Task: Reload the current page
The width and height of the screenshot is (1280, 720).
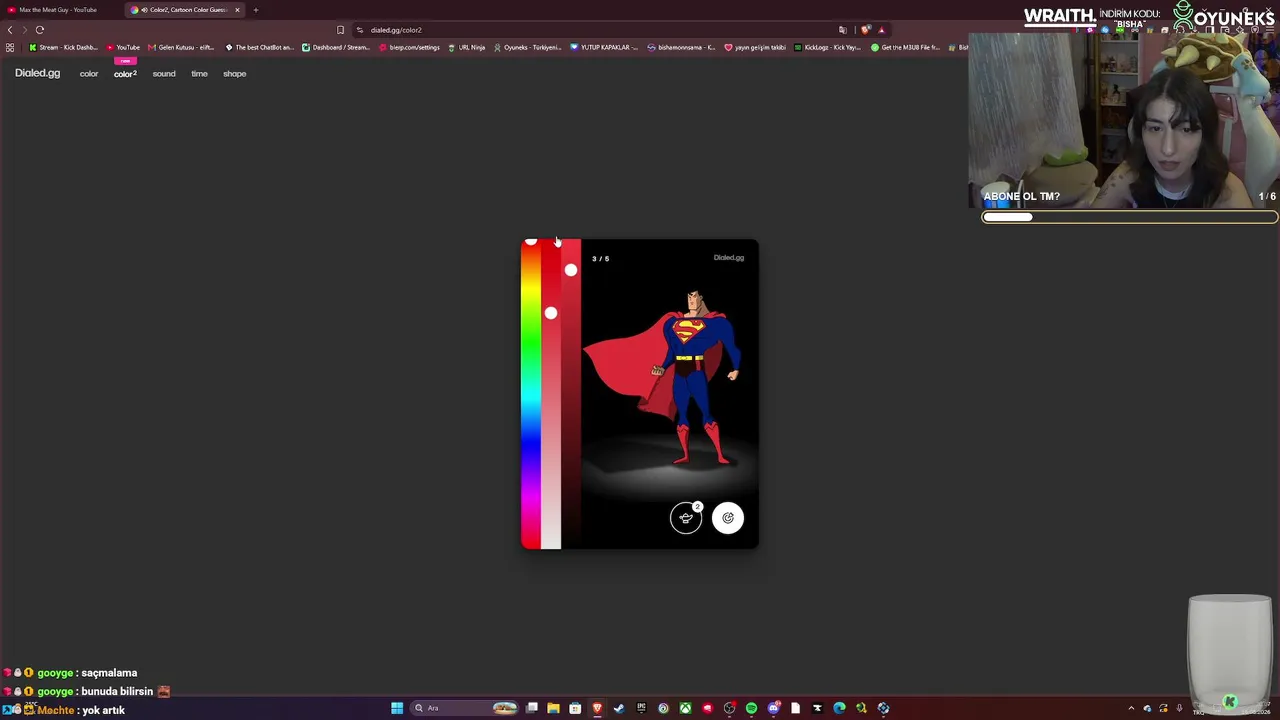Action: (x=40, y=30)
